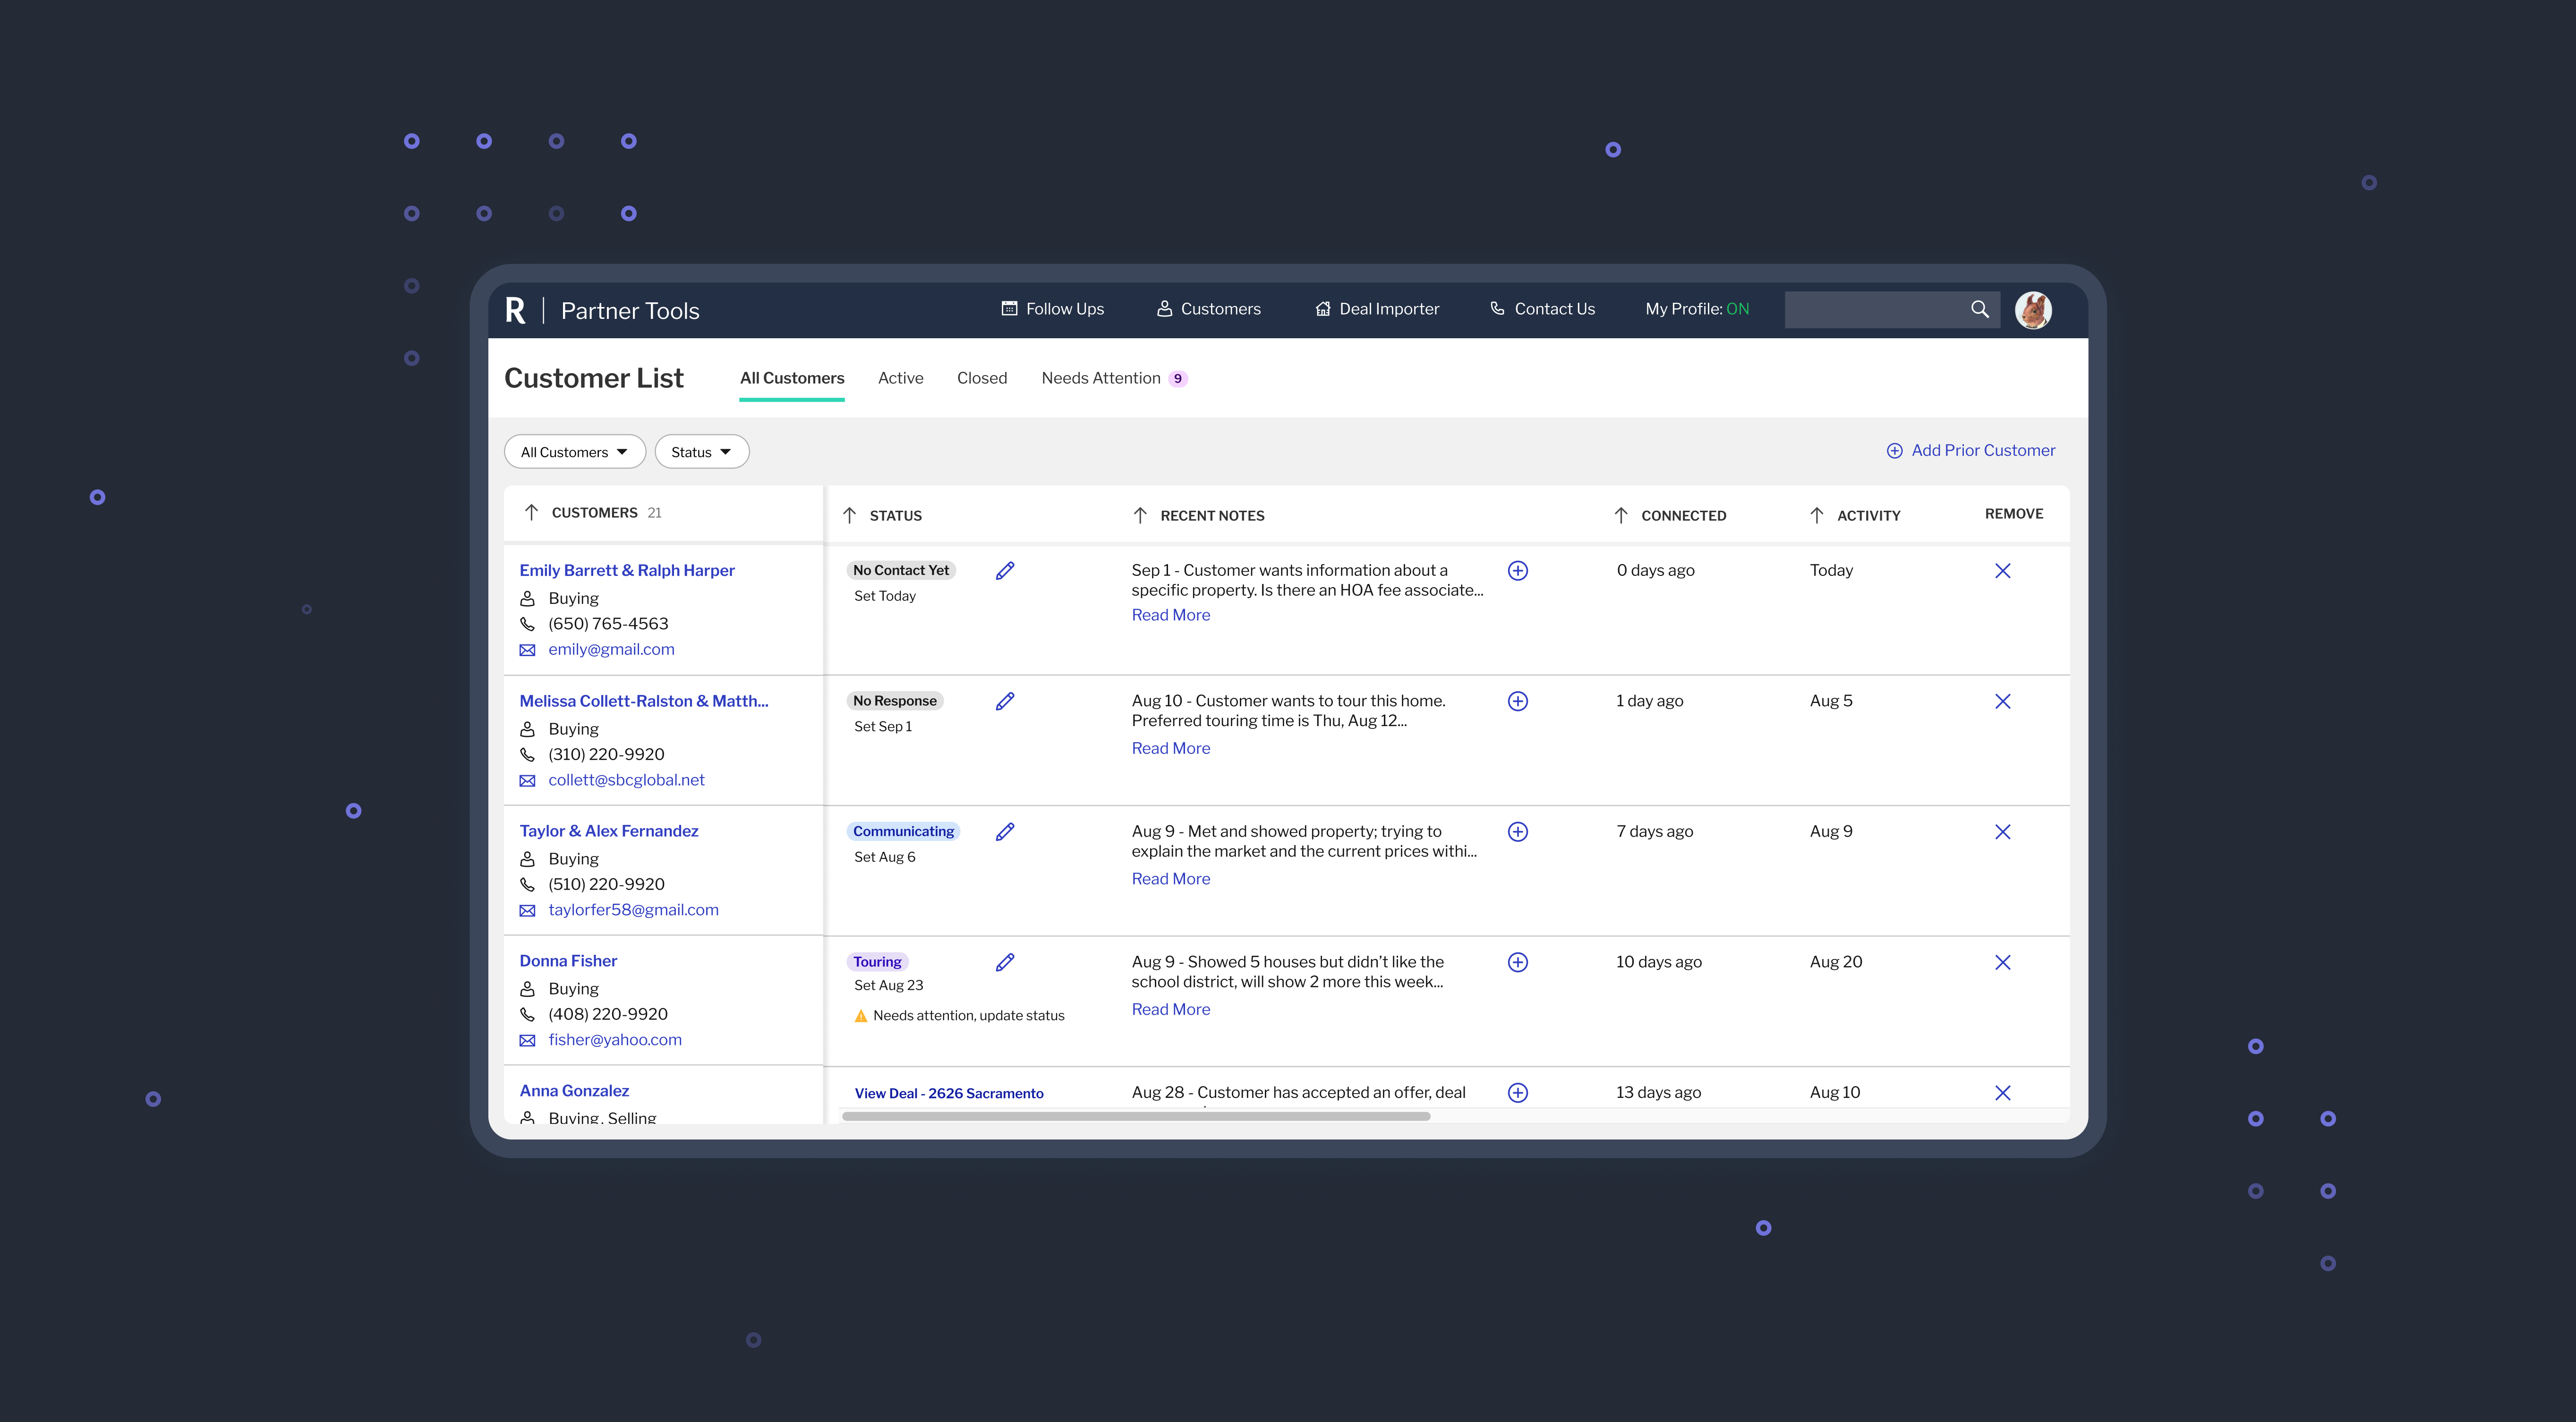Screen dimensions: 2576x1422
Task: Go to Follow Ups in the navigation
Action: tap(1052, 309)
